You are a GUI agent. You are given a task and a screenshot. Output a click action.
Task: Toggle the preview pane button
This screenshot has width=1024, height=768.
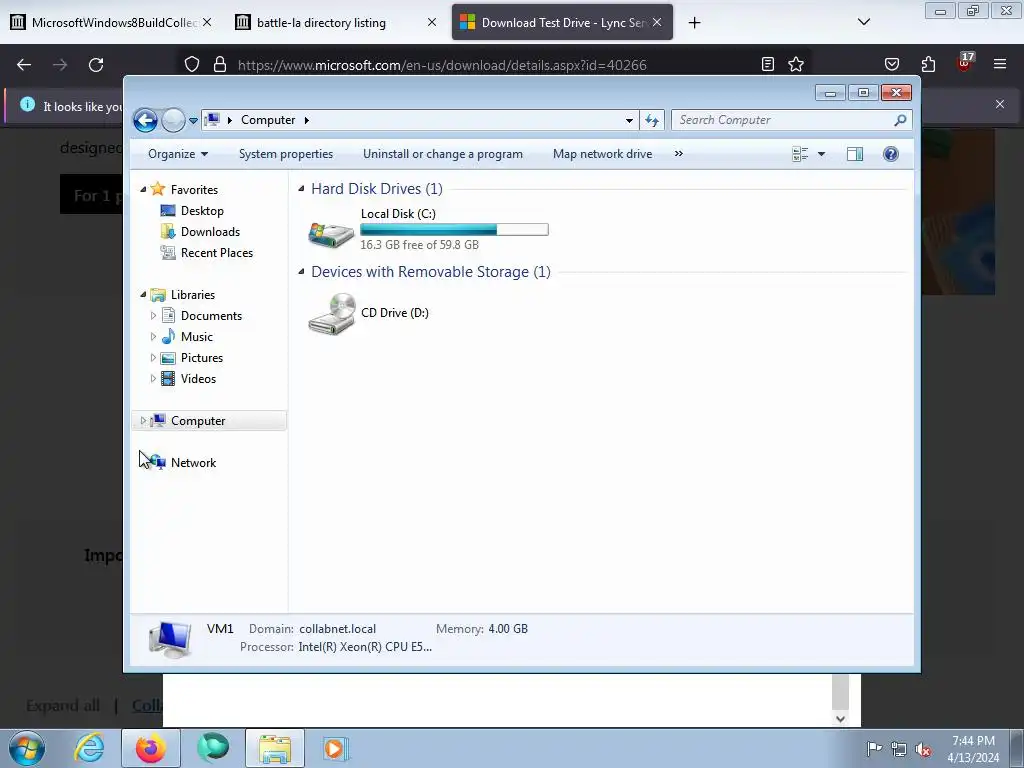[855, 154]
